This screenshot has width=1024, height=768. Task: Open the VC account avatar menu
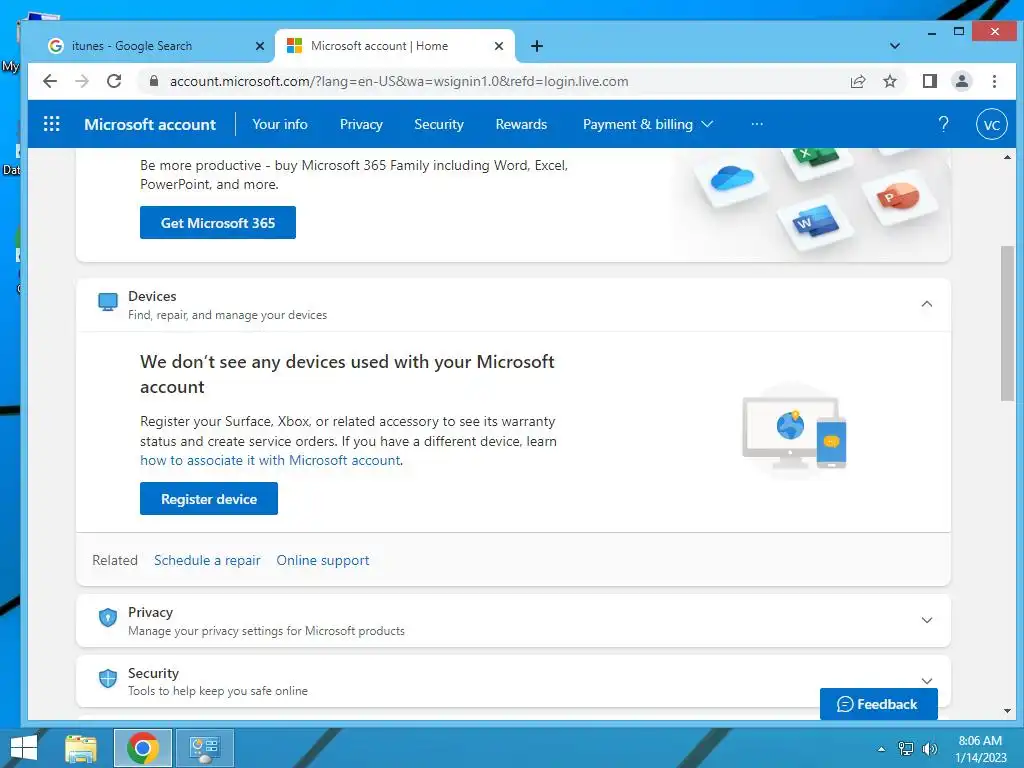coord(991,125)
